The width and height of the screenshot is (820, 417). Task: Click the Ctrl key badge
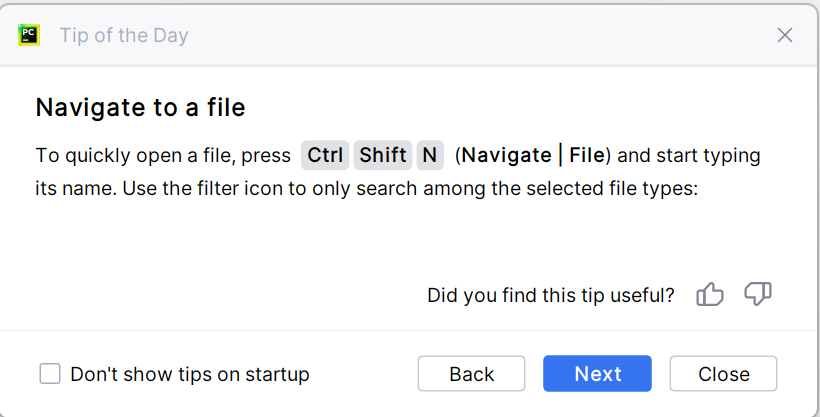click(x=325, y=155)
